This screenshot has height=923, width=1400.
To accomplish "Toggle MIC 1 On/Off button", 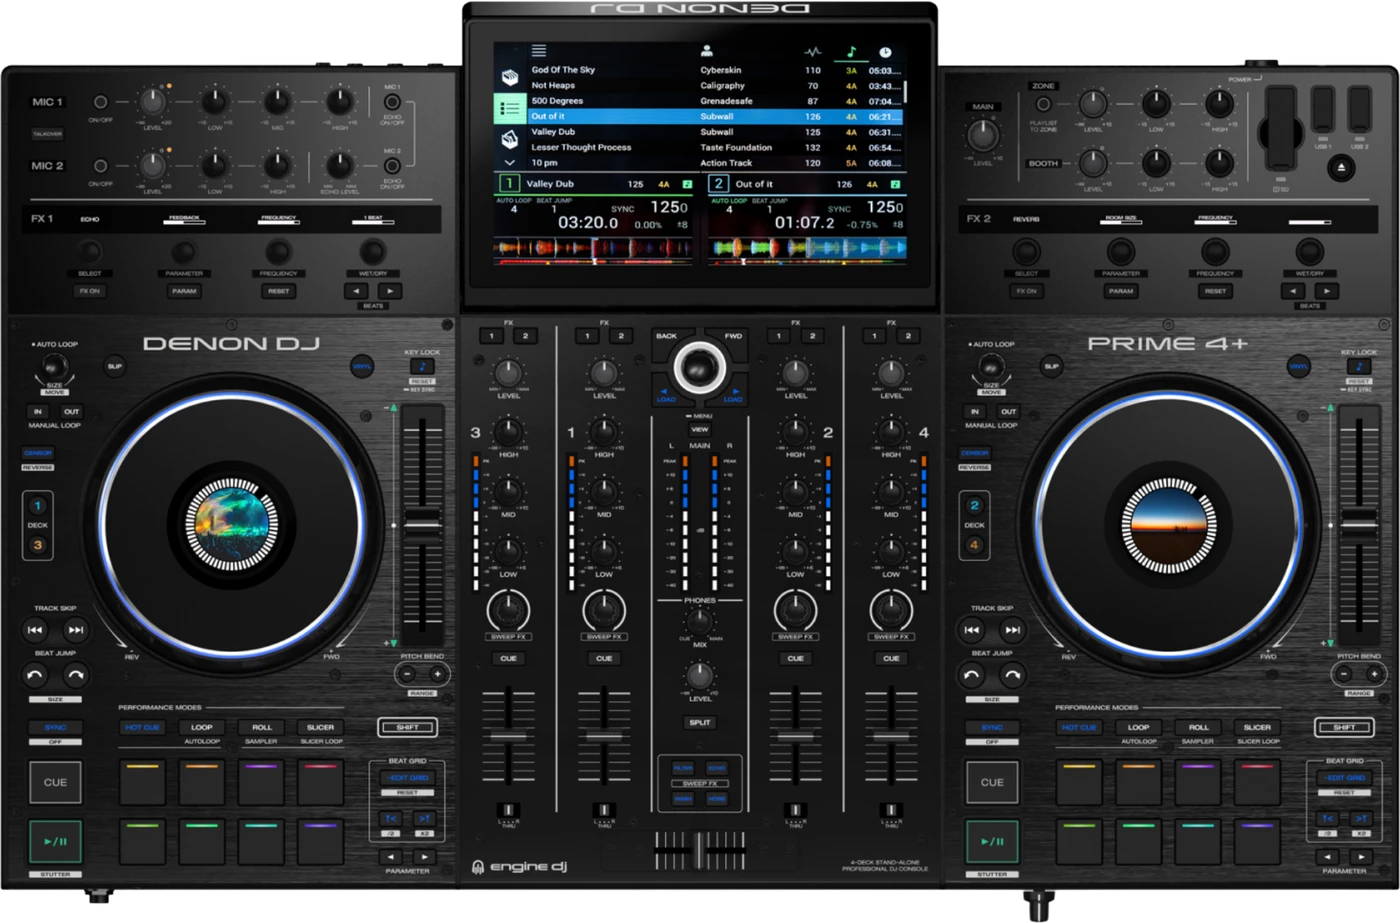I will click(100, 102).
